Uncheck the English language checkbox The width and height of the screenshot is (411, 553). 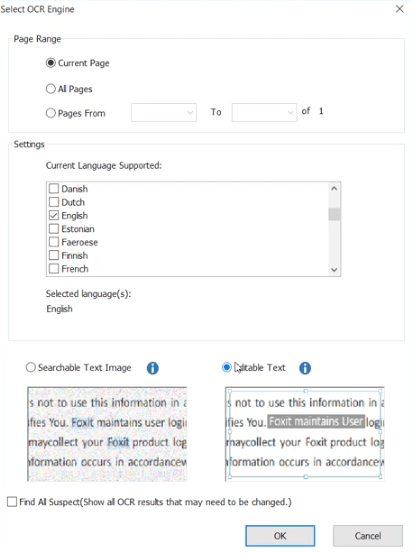[x=54, y=215]
